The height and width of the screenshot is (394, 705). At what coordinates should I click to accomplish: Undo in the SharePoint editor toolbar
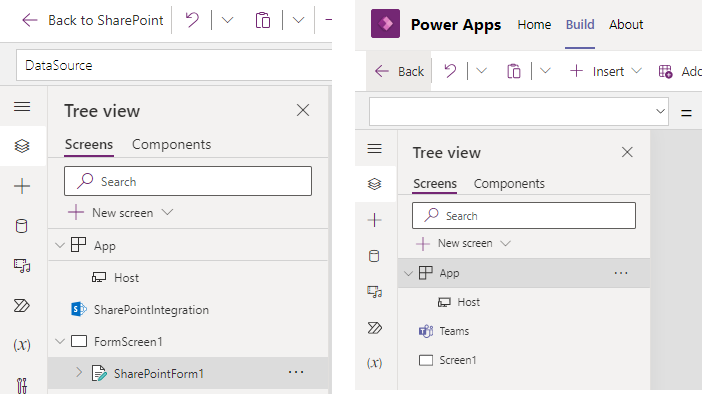pos(192,20)
